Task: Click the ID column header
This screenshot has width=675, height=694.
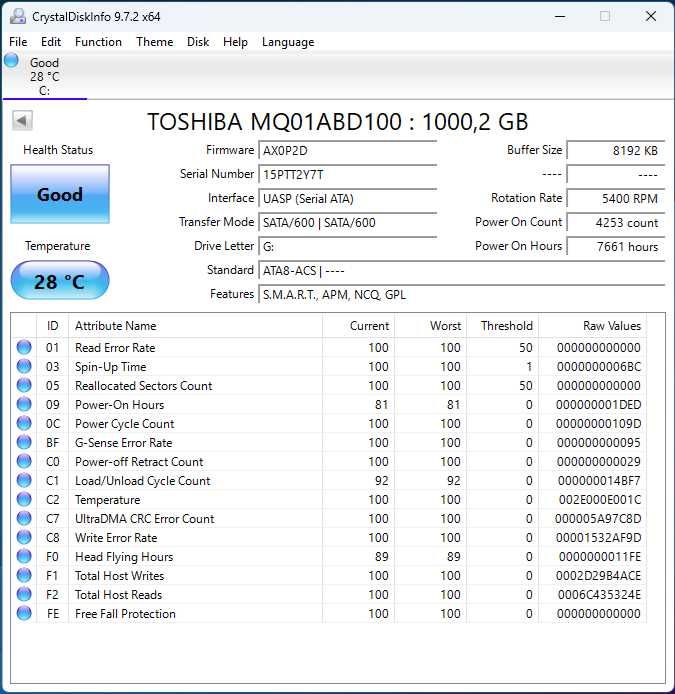Action: click(x=52, y=326)
